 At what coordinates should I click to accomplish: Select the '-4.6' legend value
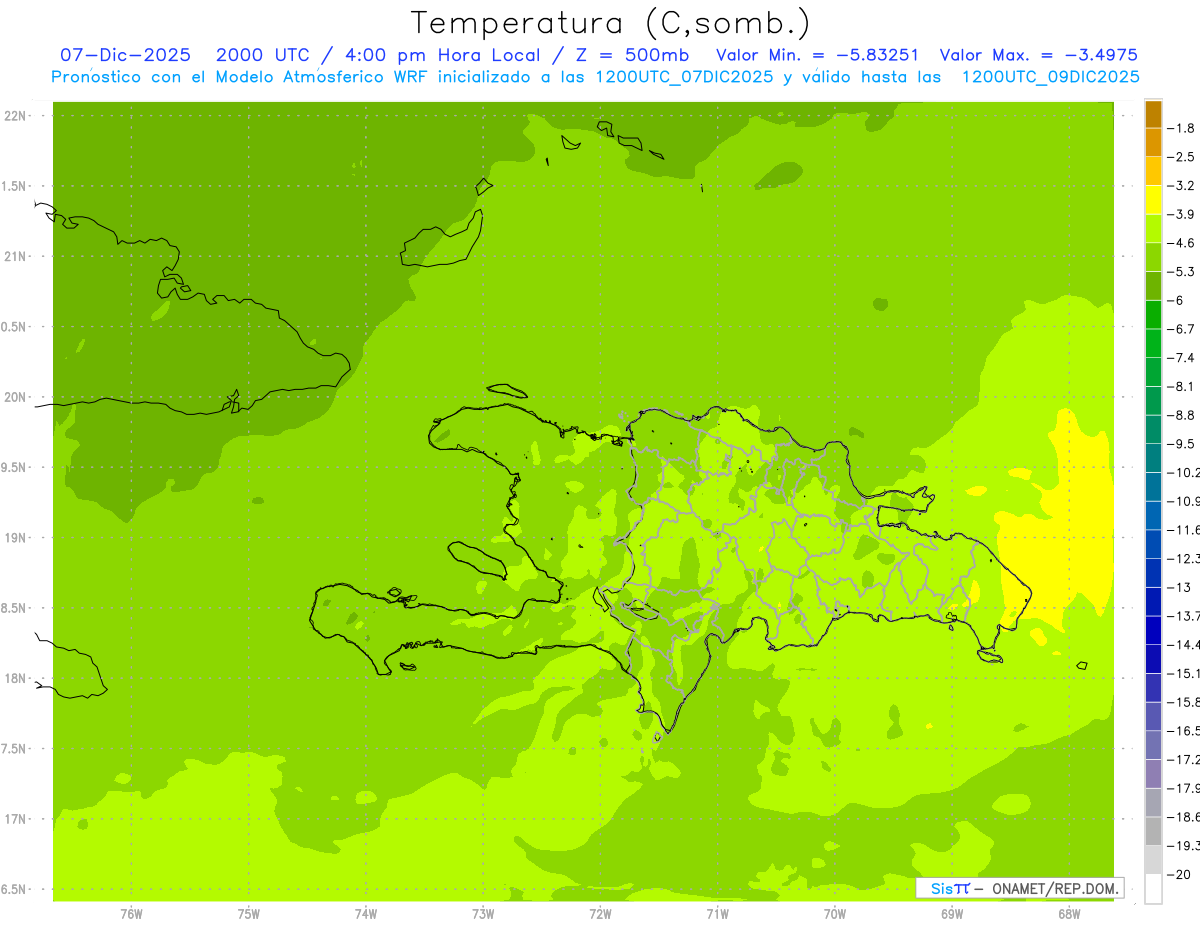[x=1182, y=243]
